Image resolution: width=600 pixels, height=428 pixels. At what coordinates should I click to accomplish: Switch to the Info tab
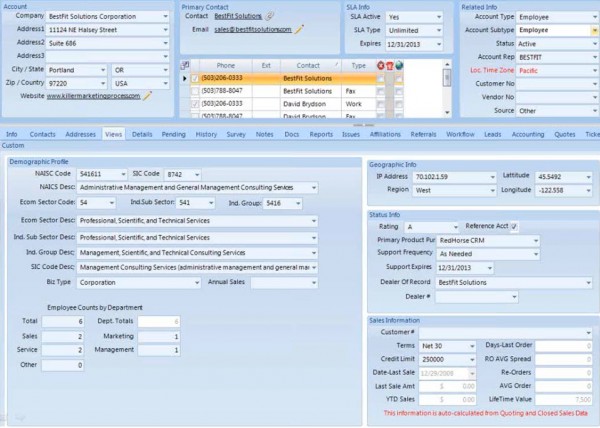point(11,134)
